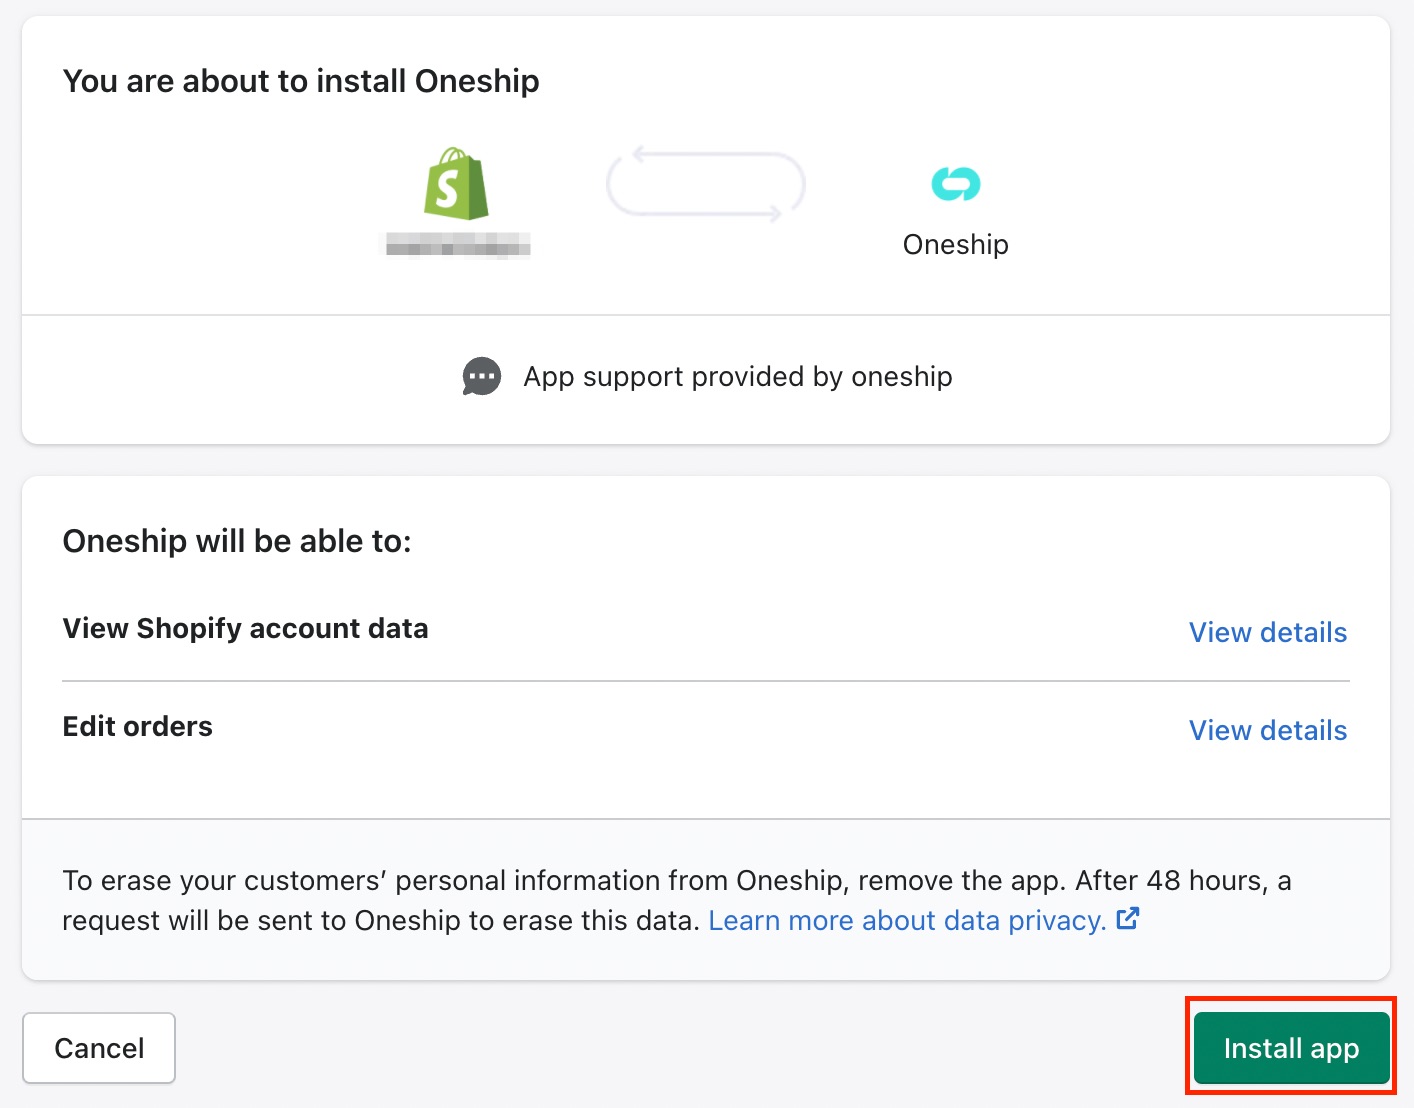View details for Shopify account data
This screenshot has height=1108, width=1414.
[1267, 632]
